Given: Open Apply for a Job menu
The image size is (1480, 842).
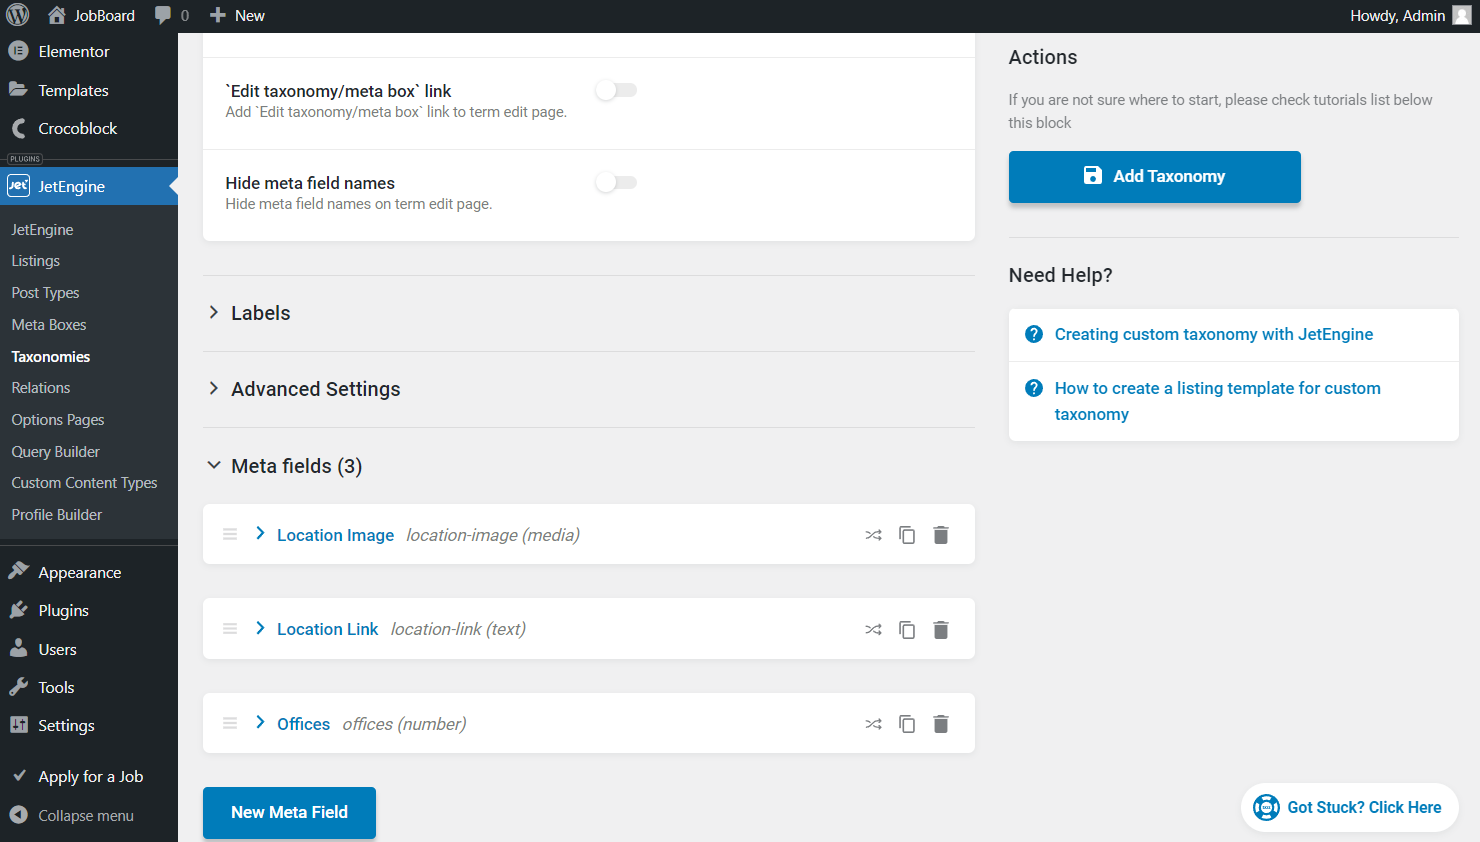Looking at the screenshot, I should point(89,776).
